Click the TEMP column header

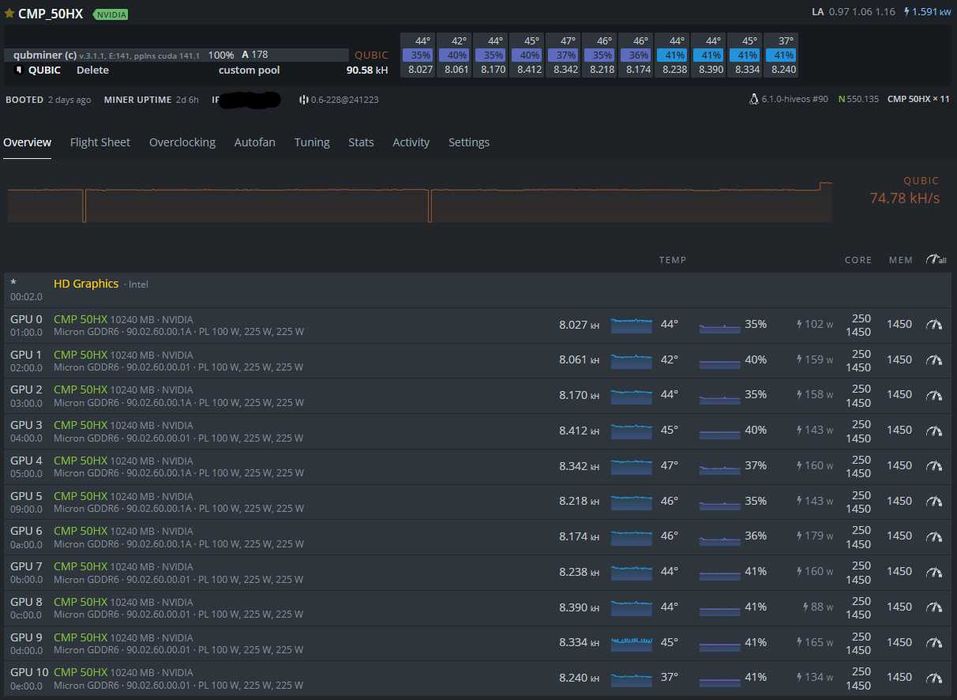(673, 260)
